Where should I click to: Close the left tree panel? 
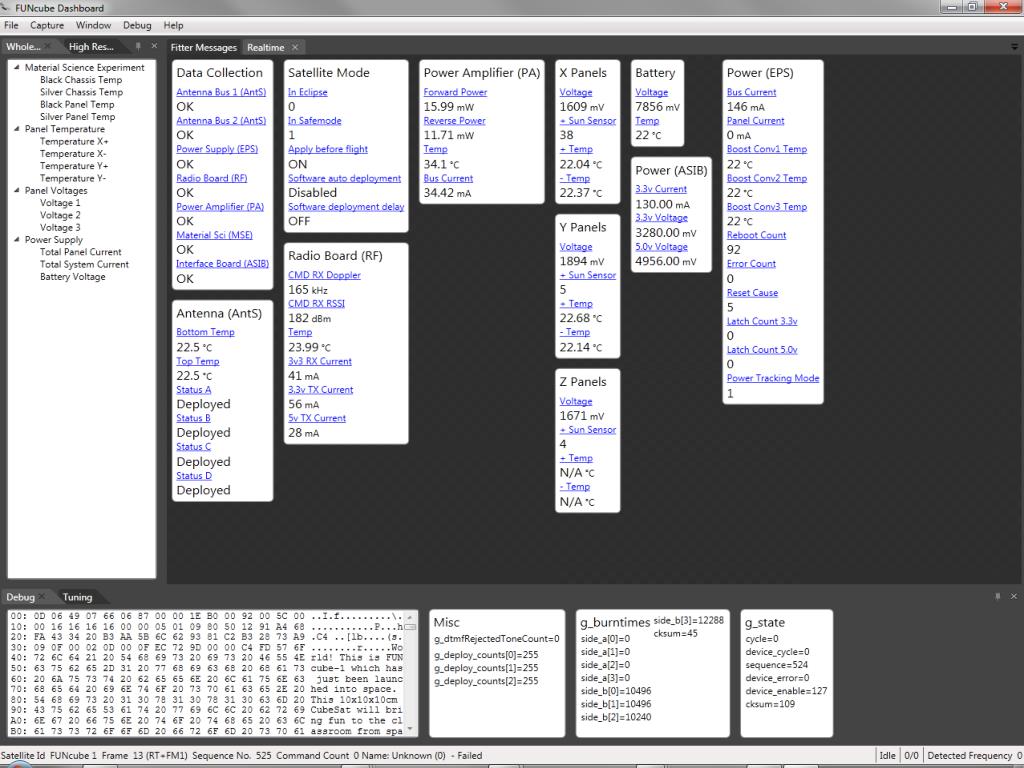(x=154, y=46)
